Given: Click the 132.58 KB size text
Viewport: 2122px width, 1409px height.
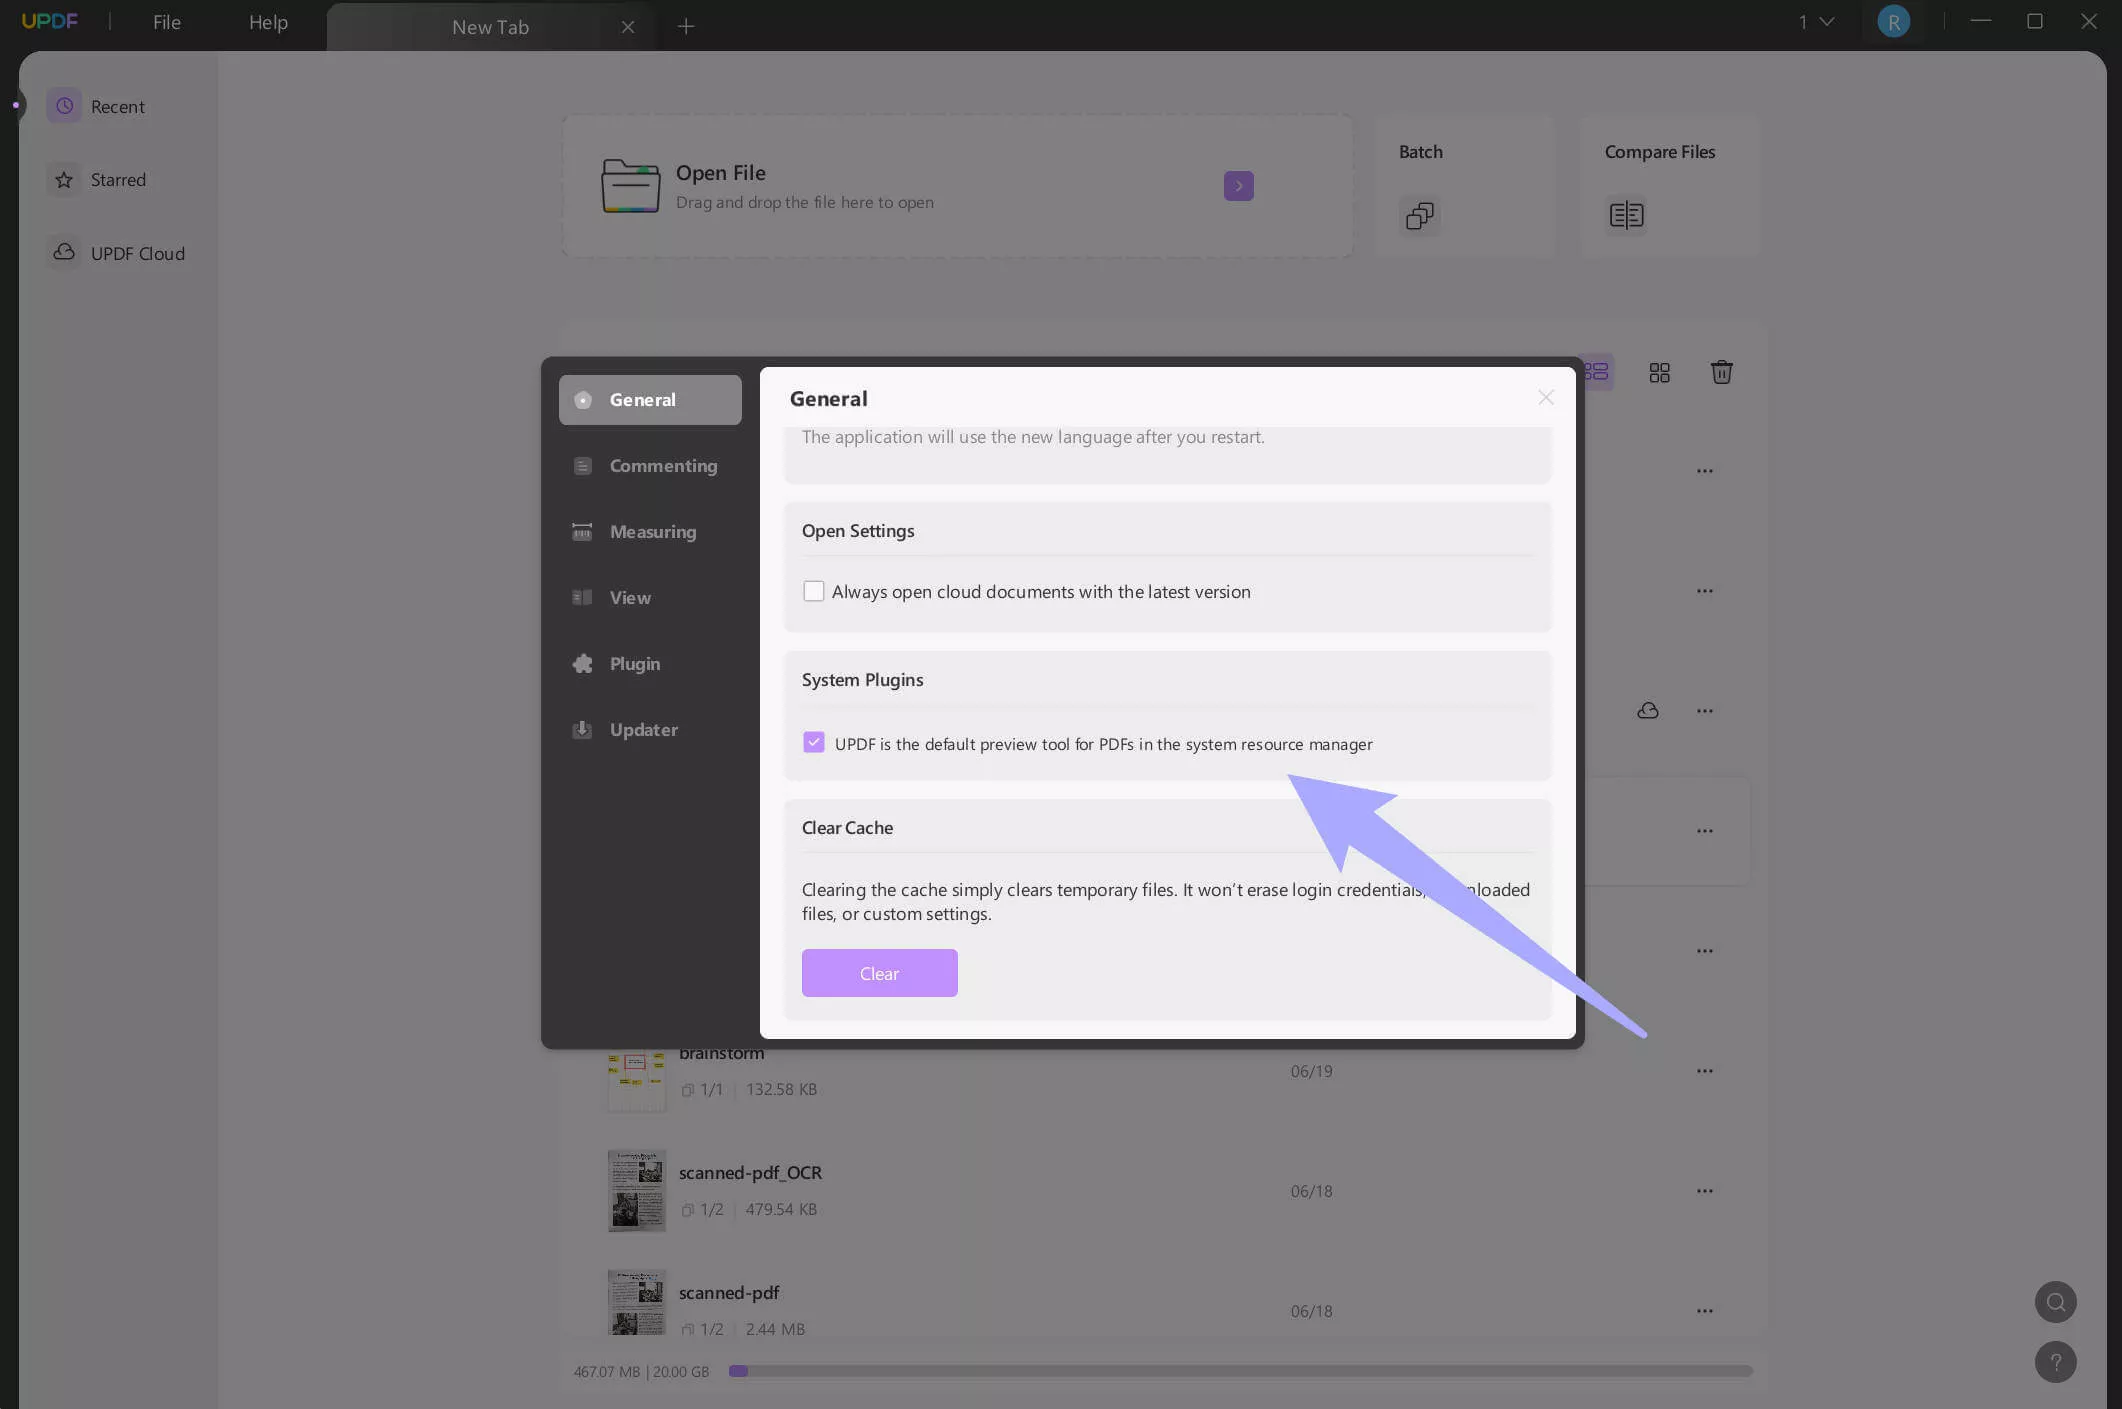Looking at the screenshot, I should (781, 1089).
